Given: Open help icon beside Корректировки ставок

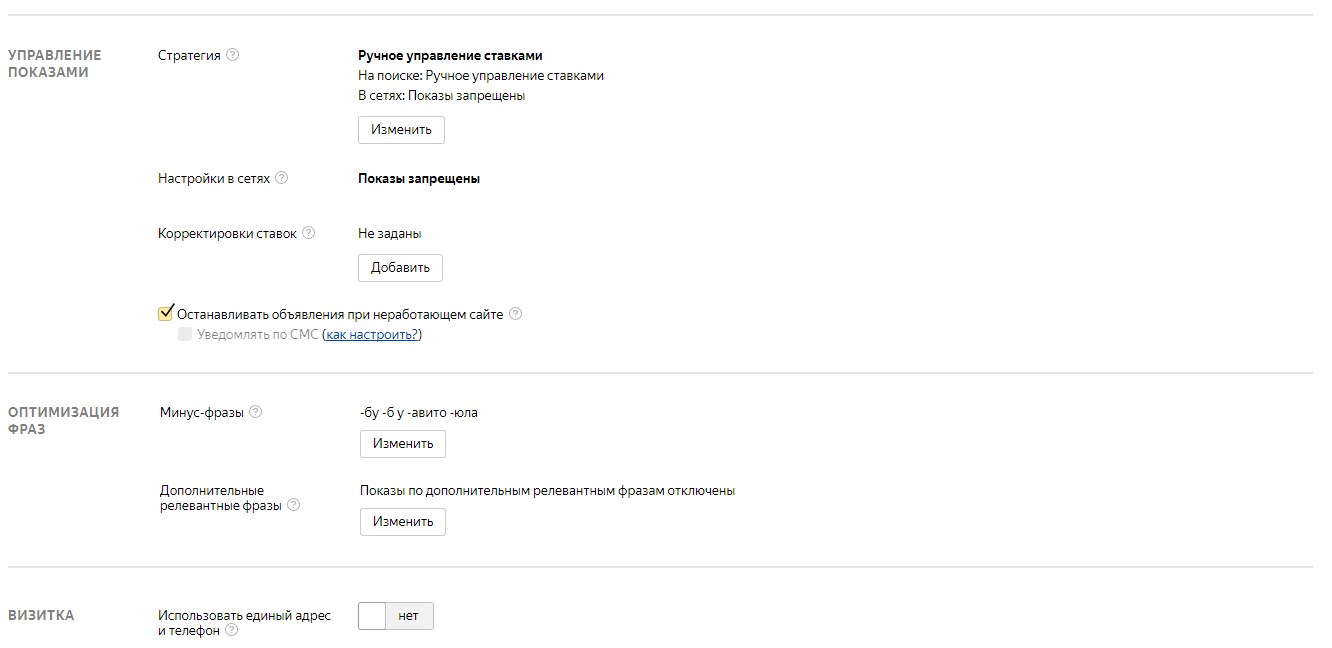Looking at the screenshot, I should click(309, 233).
